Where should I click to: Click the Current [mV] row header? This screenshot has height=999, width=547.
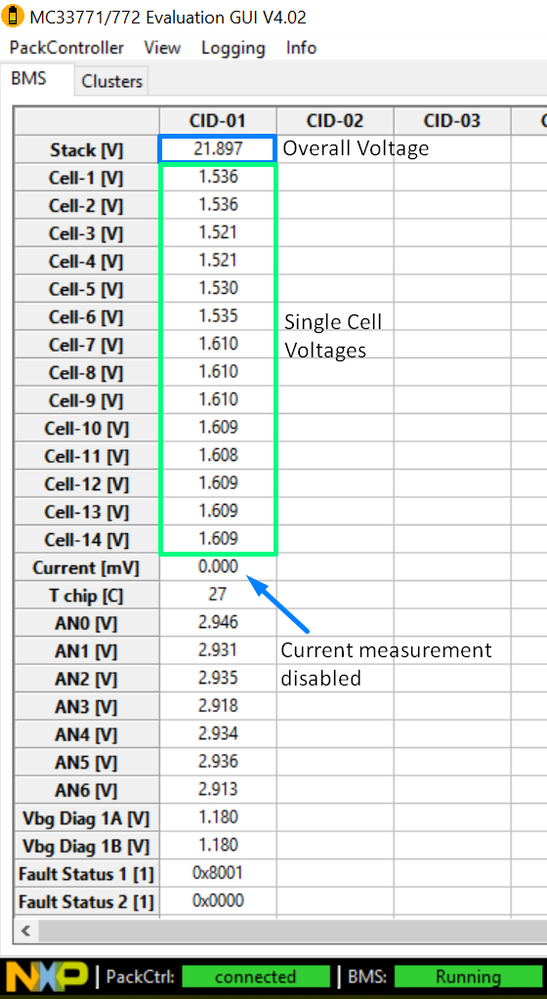[87, 568]
